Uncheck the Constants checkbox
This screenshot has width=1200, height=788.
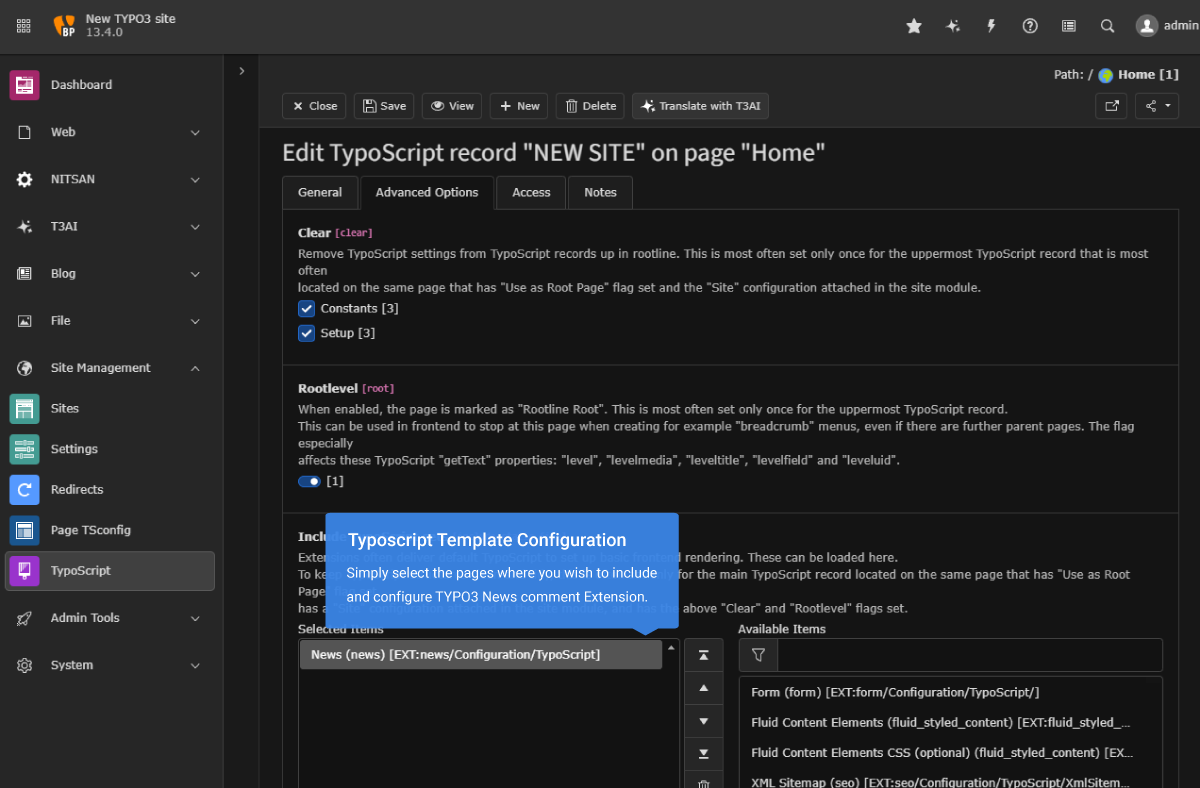(306, 308)
